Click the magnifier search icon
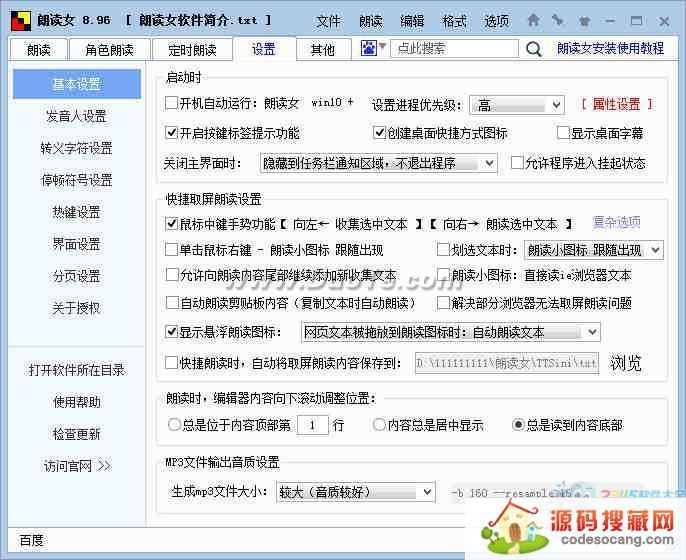Viewport: 686px width, 560px height. (533, 48)
